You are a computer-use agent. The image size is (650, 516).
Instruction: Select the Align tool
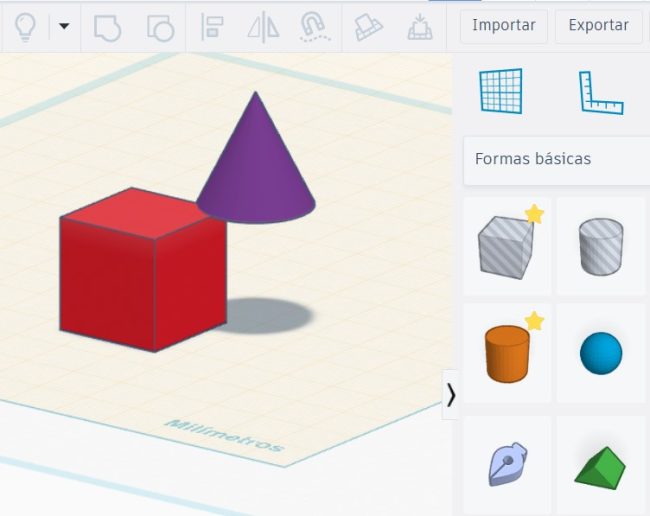pos(212,27)
